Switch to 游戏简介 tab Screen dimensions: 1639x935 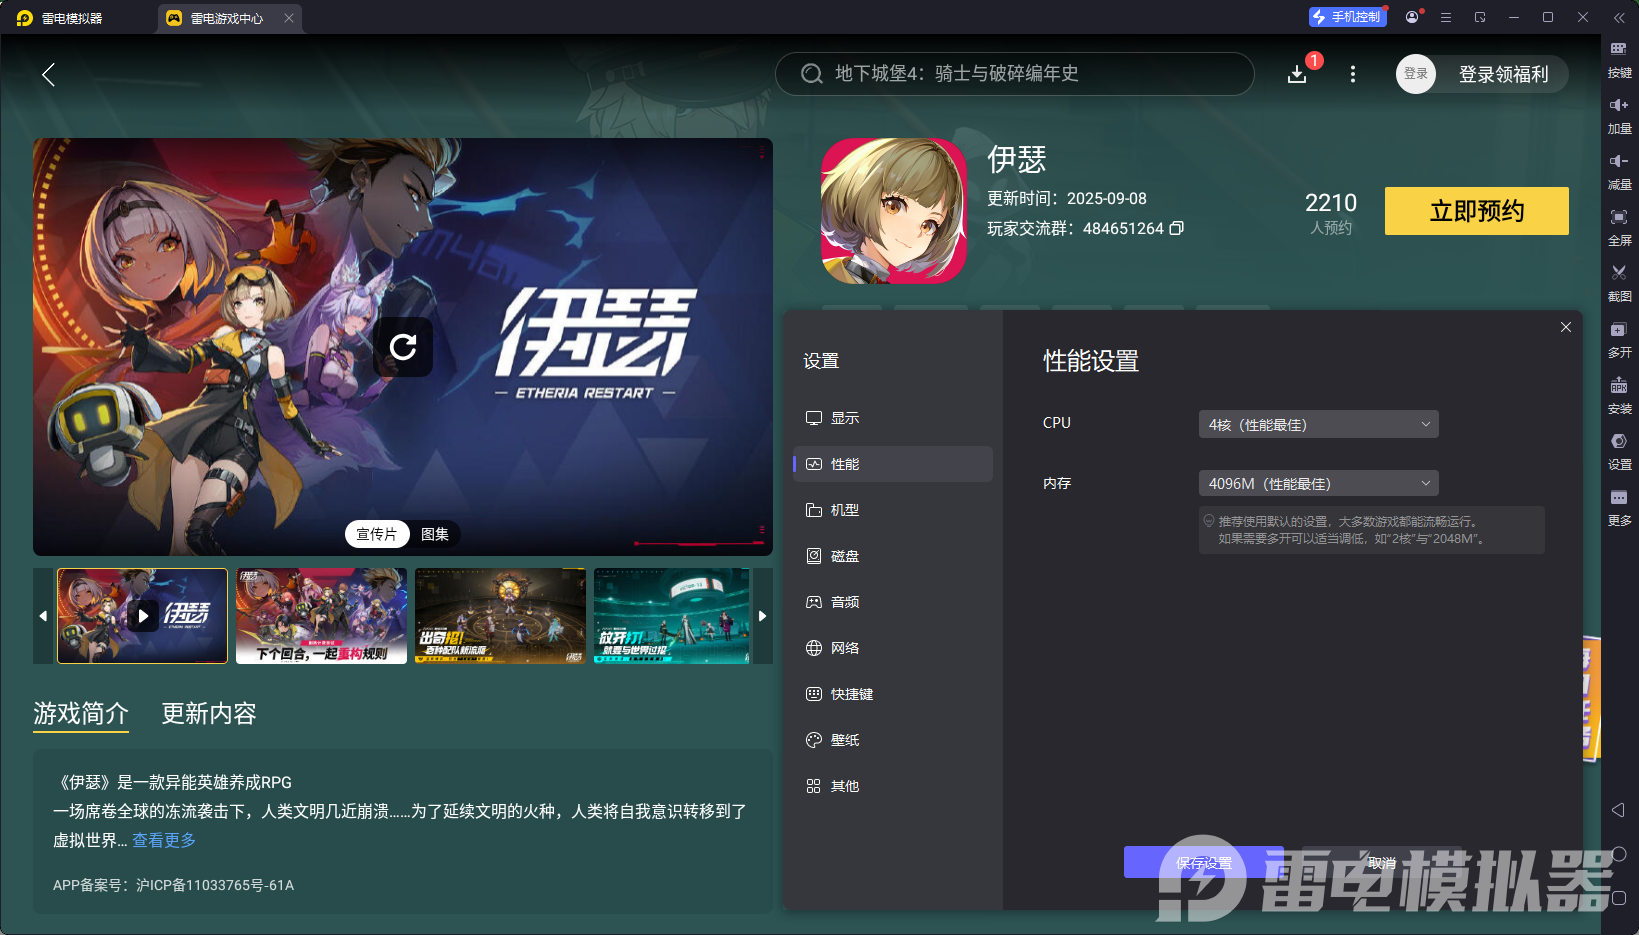[81, 713]
